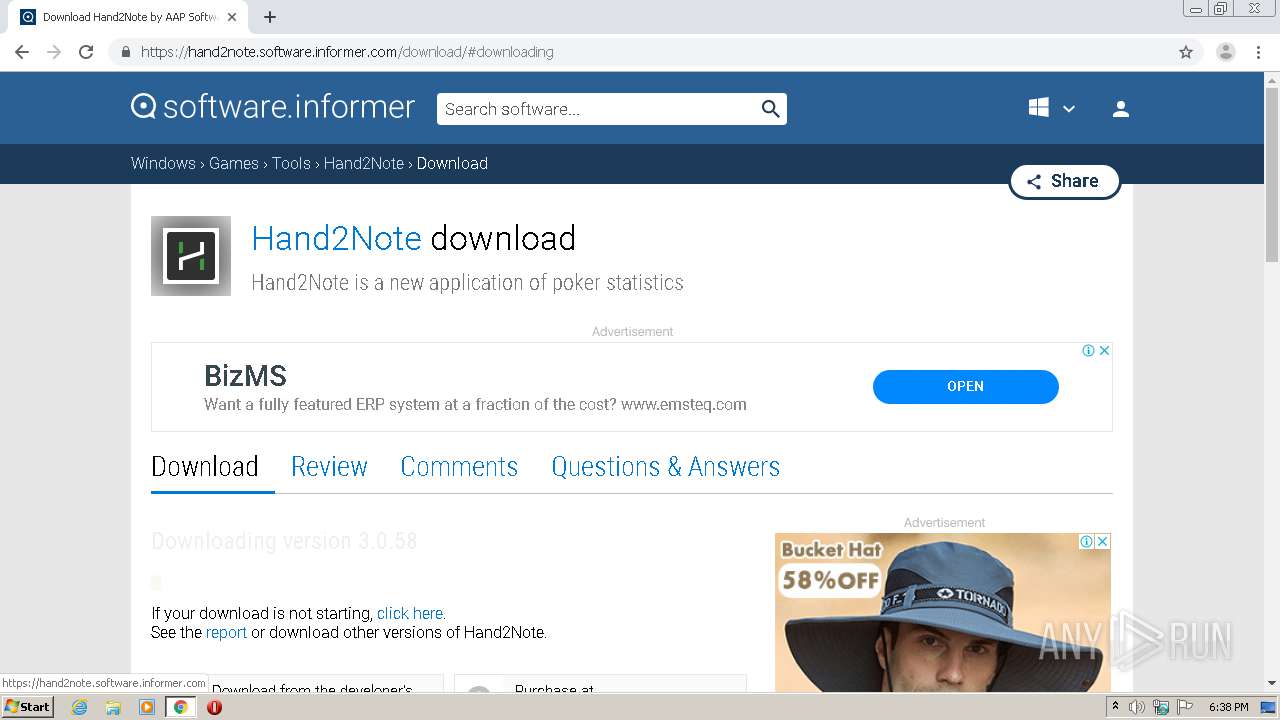Reload the page with the refresh icon

86,52
